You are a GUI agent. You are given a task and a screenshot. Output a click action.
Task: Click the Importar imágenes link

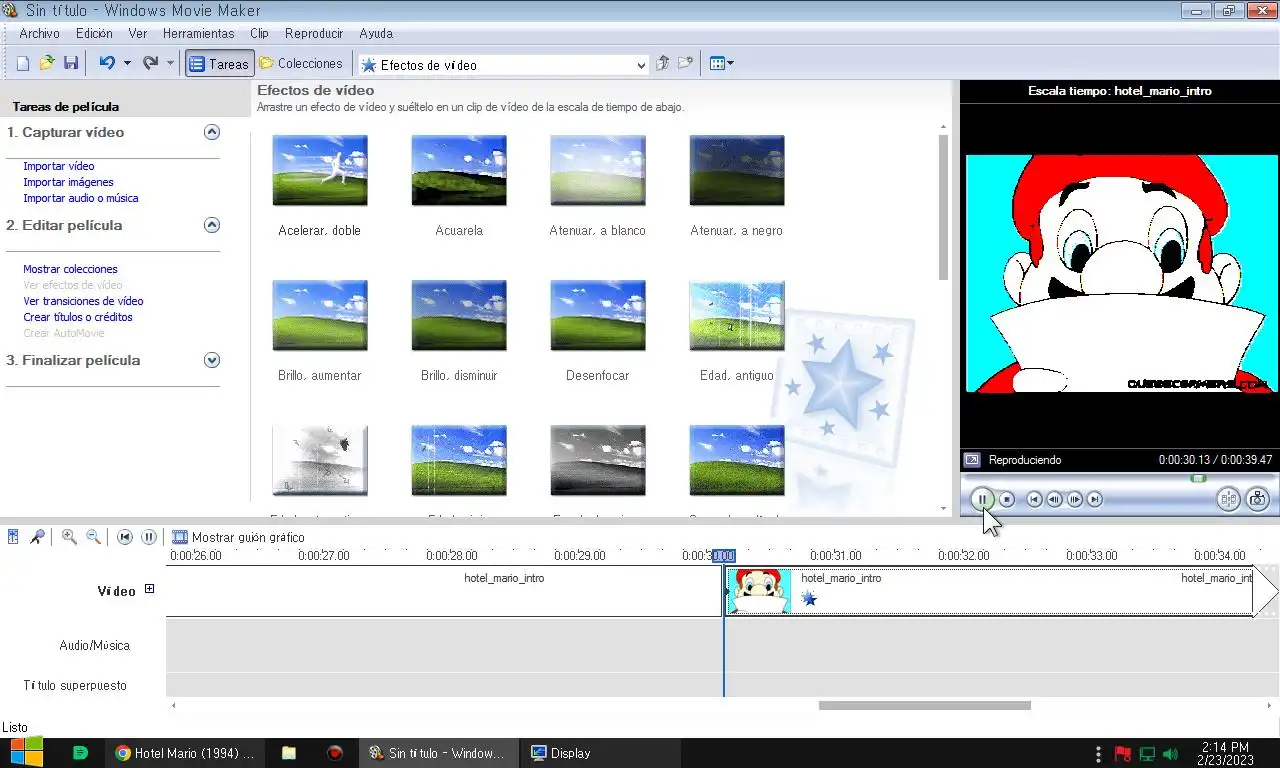pos(68,182)
